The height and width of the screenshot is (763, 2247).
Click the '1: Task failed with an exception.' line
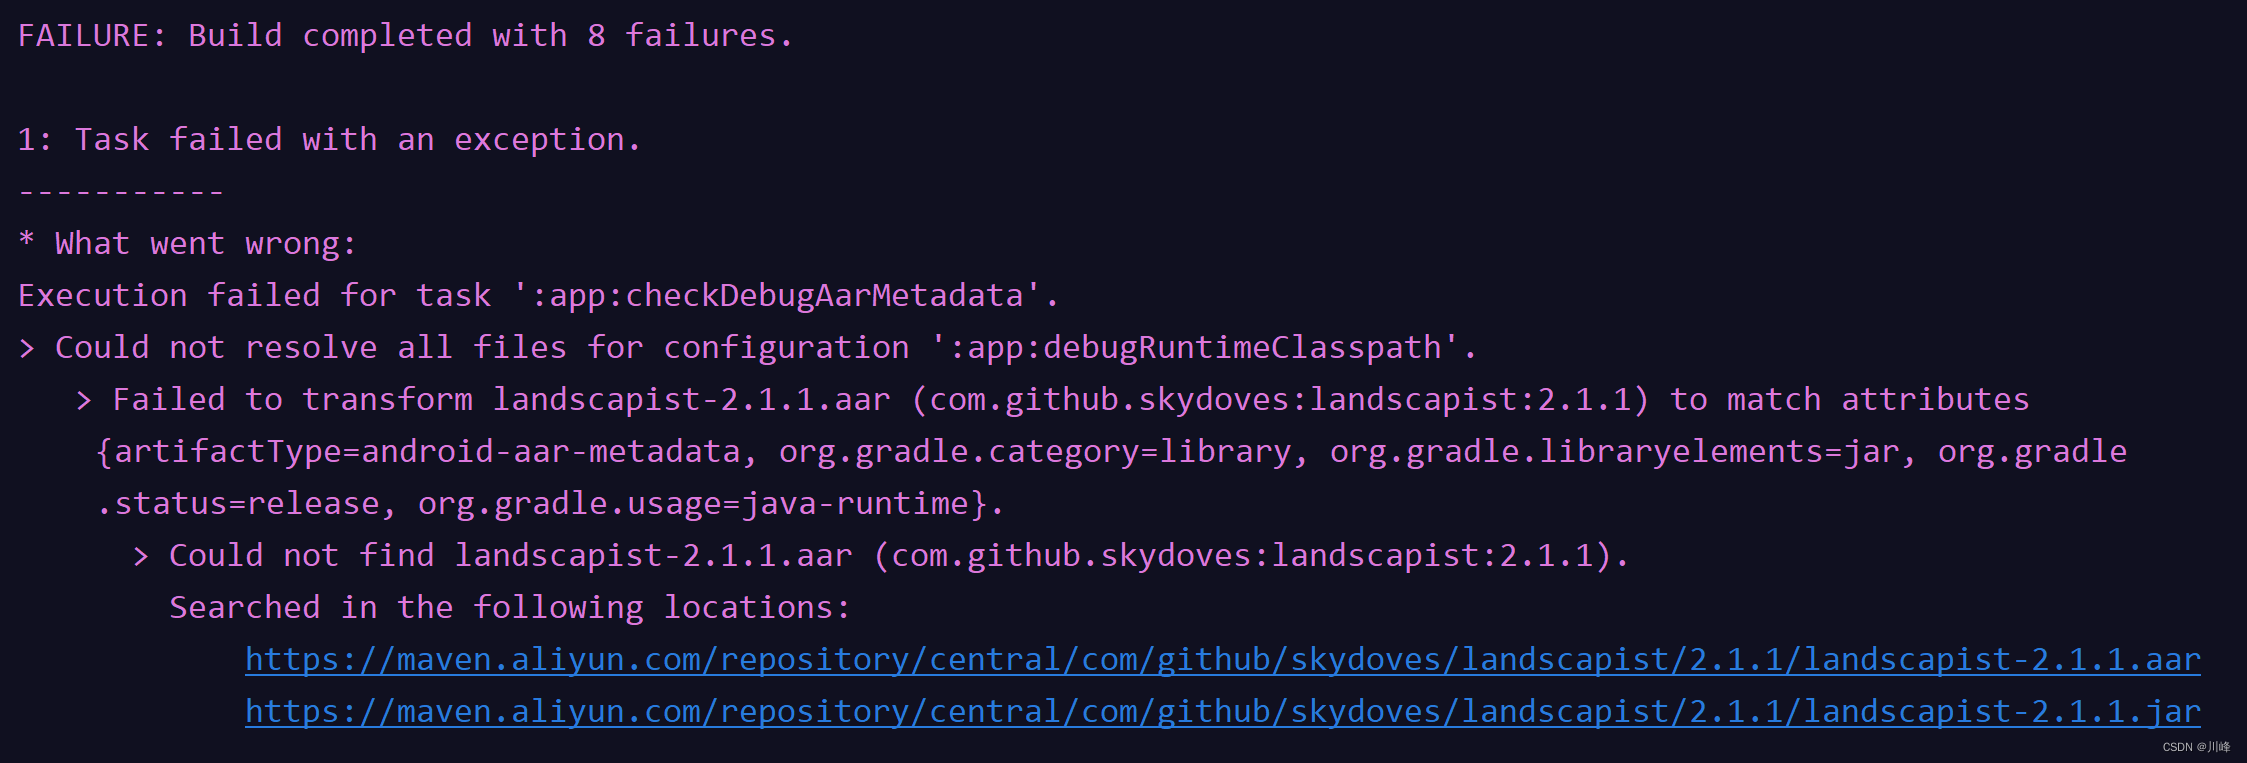pos(329,140)
